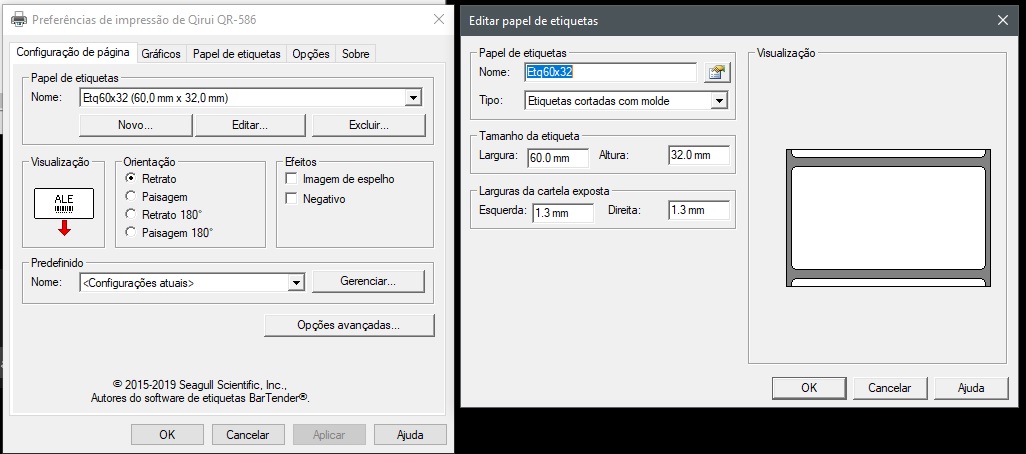Screen dimensions: 1026x454
Task: Open the Predefinido Nome dropdown
Action: [x=295, y=283]
